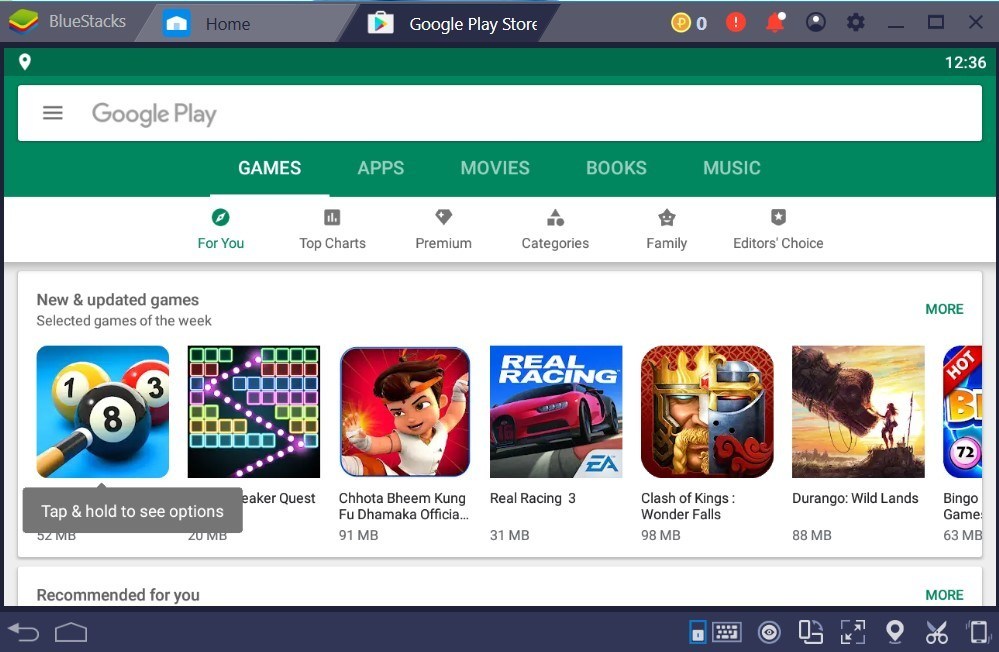
Task: Open the Categories section
Action: (555, 229)
